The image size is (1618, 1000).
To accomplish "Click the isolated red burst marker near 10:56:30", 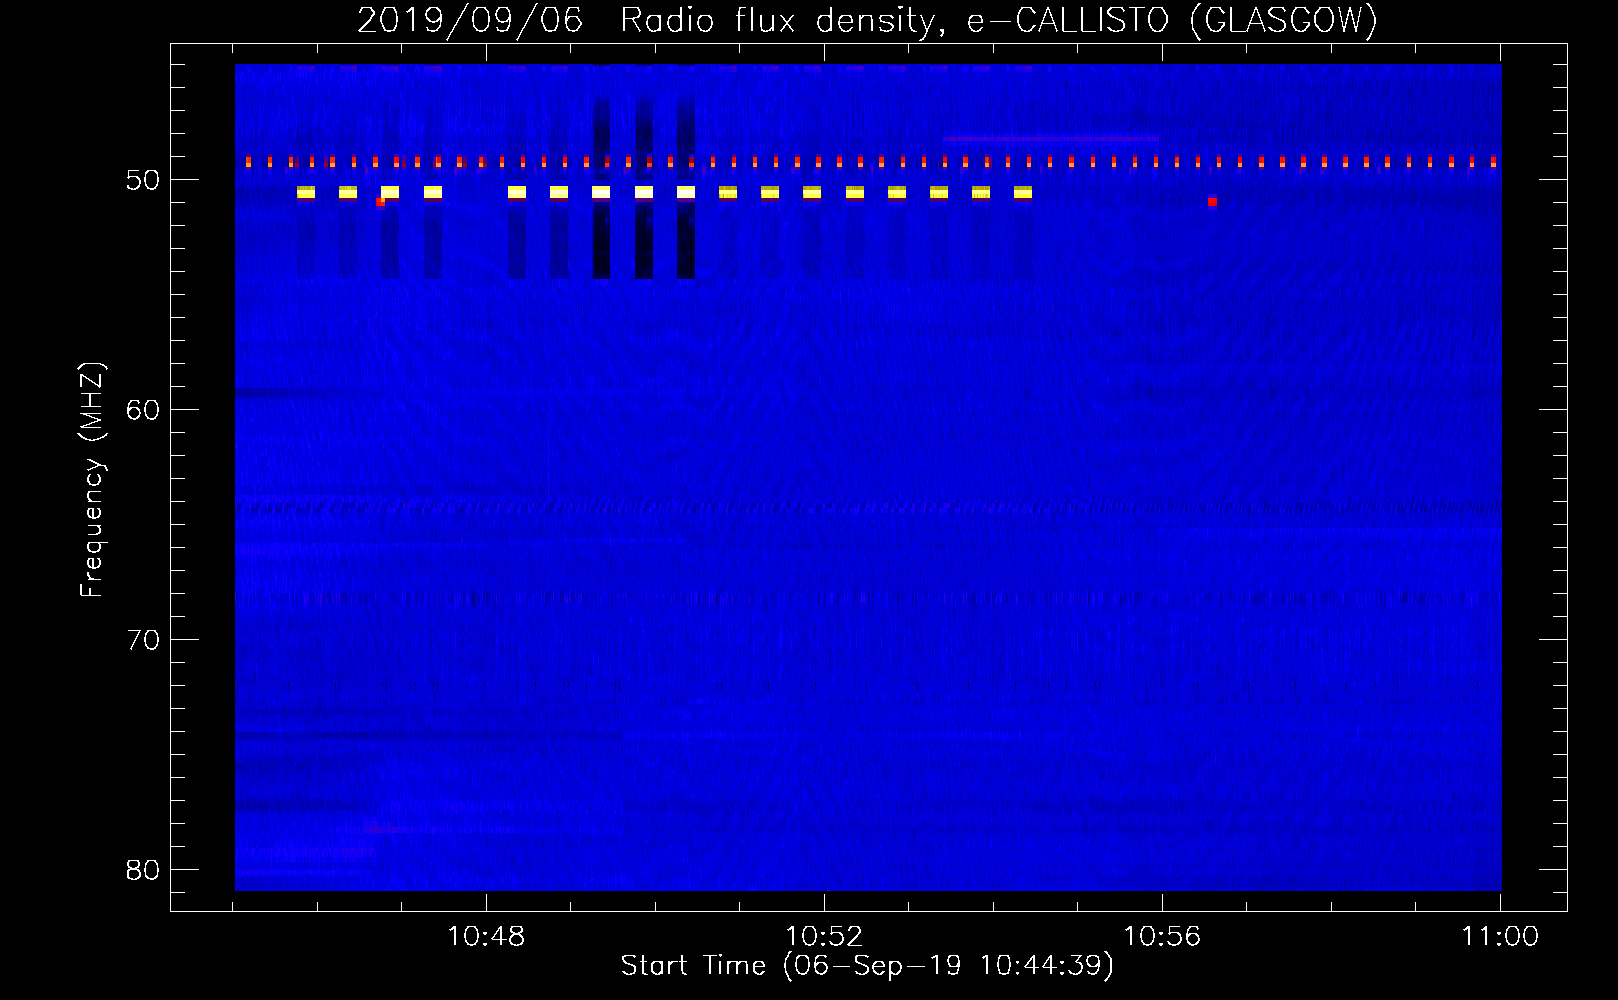I will tap(1212, 201).
